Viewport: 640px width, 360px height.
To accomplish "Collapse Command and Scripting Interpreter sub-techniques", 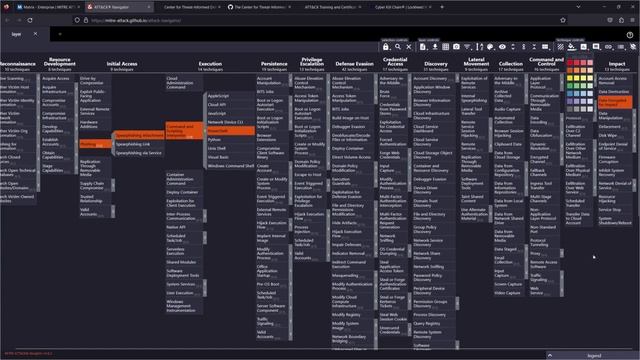I will tap(205, 131).
